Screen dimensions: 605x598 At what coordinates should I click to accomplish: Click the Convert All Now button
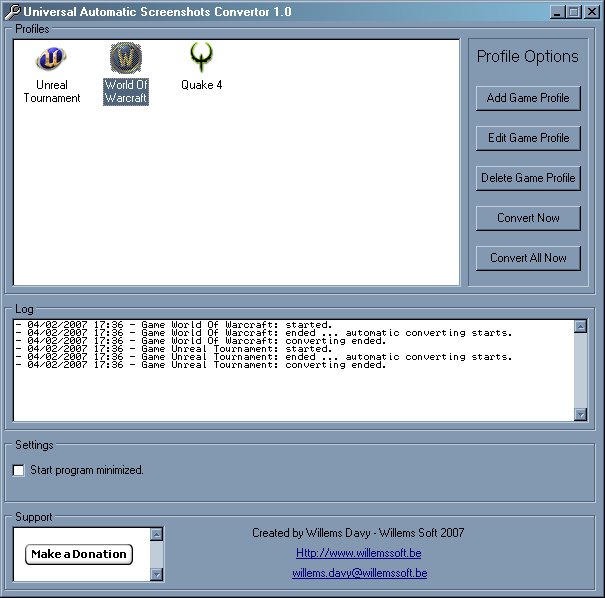(x=528, y=258)
